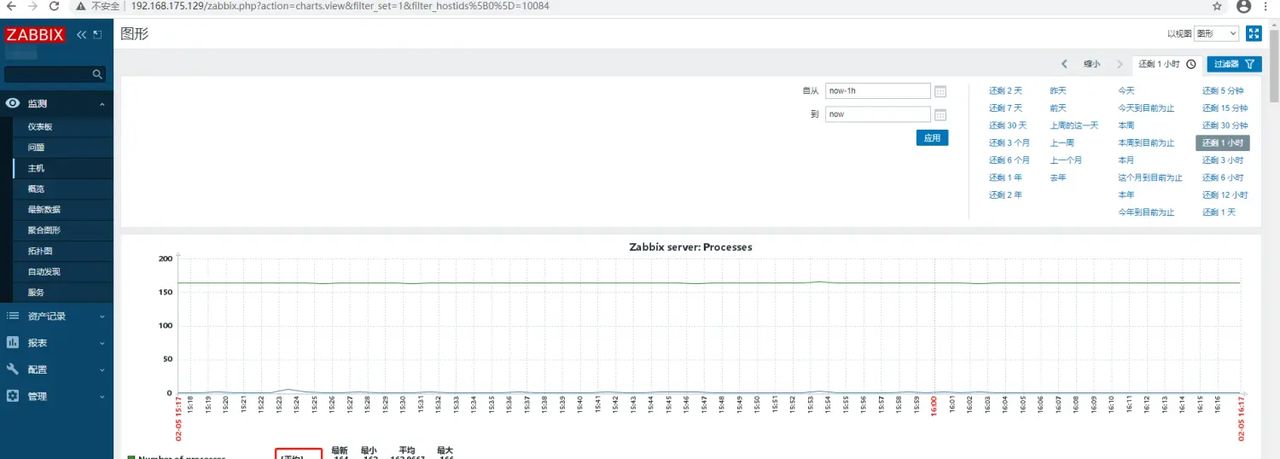This screenshot has height=459, width=1280.
Task: Select the 还剩 7 天 range
Action: click(x=1006, y=108)
